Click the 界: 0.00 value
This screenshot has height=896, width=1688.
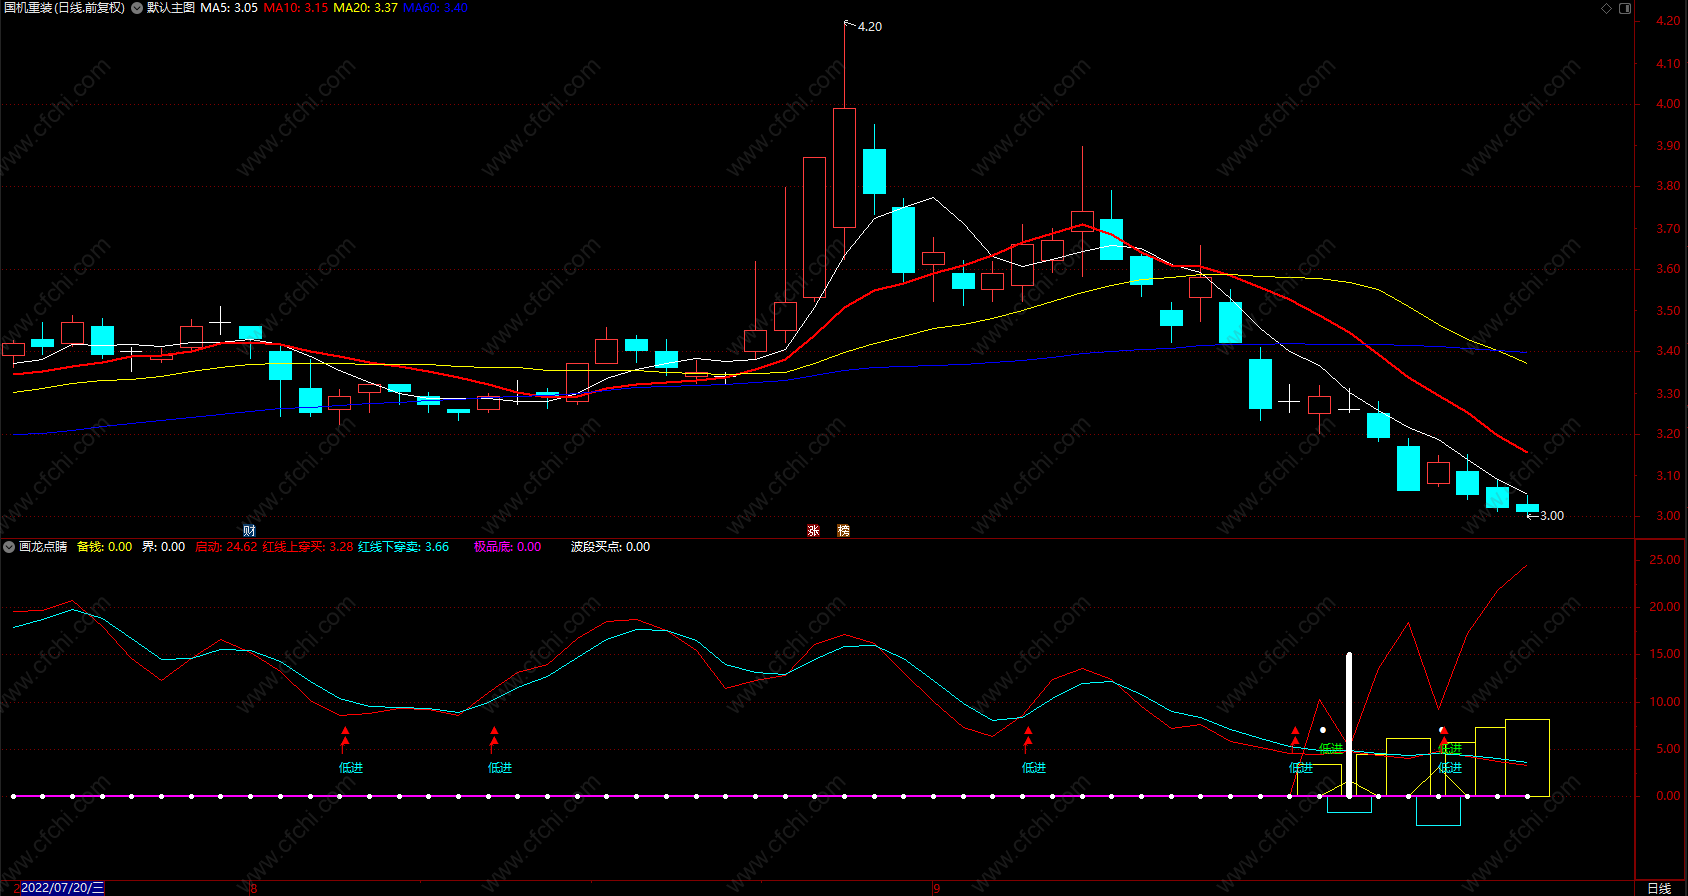tap(163, 547)
